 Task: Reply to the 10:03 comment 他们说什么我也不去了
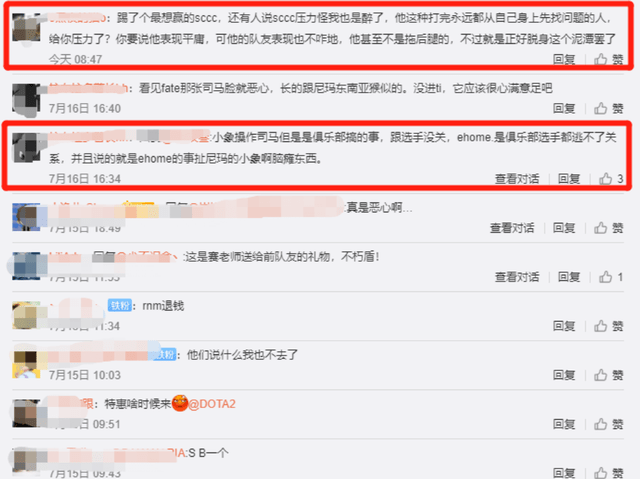click(x=564, y=375)
